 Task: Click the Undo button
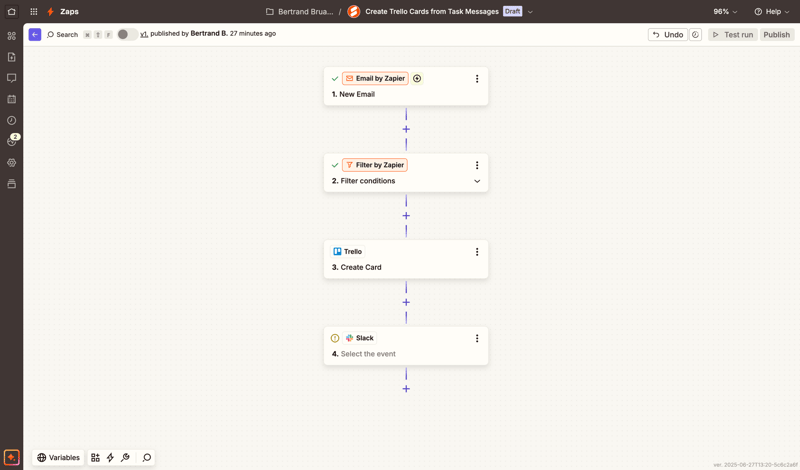coord(668,34)
